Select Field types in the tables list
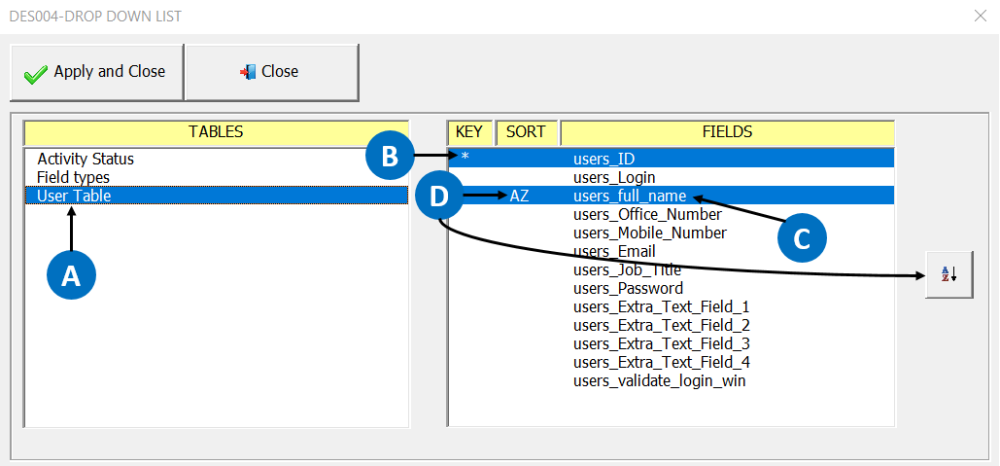The height and width of the screenshot is (466, 1000). [216, 177]
